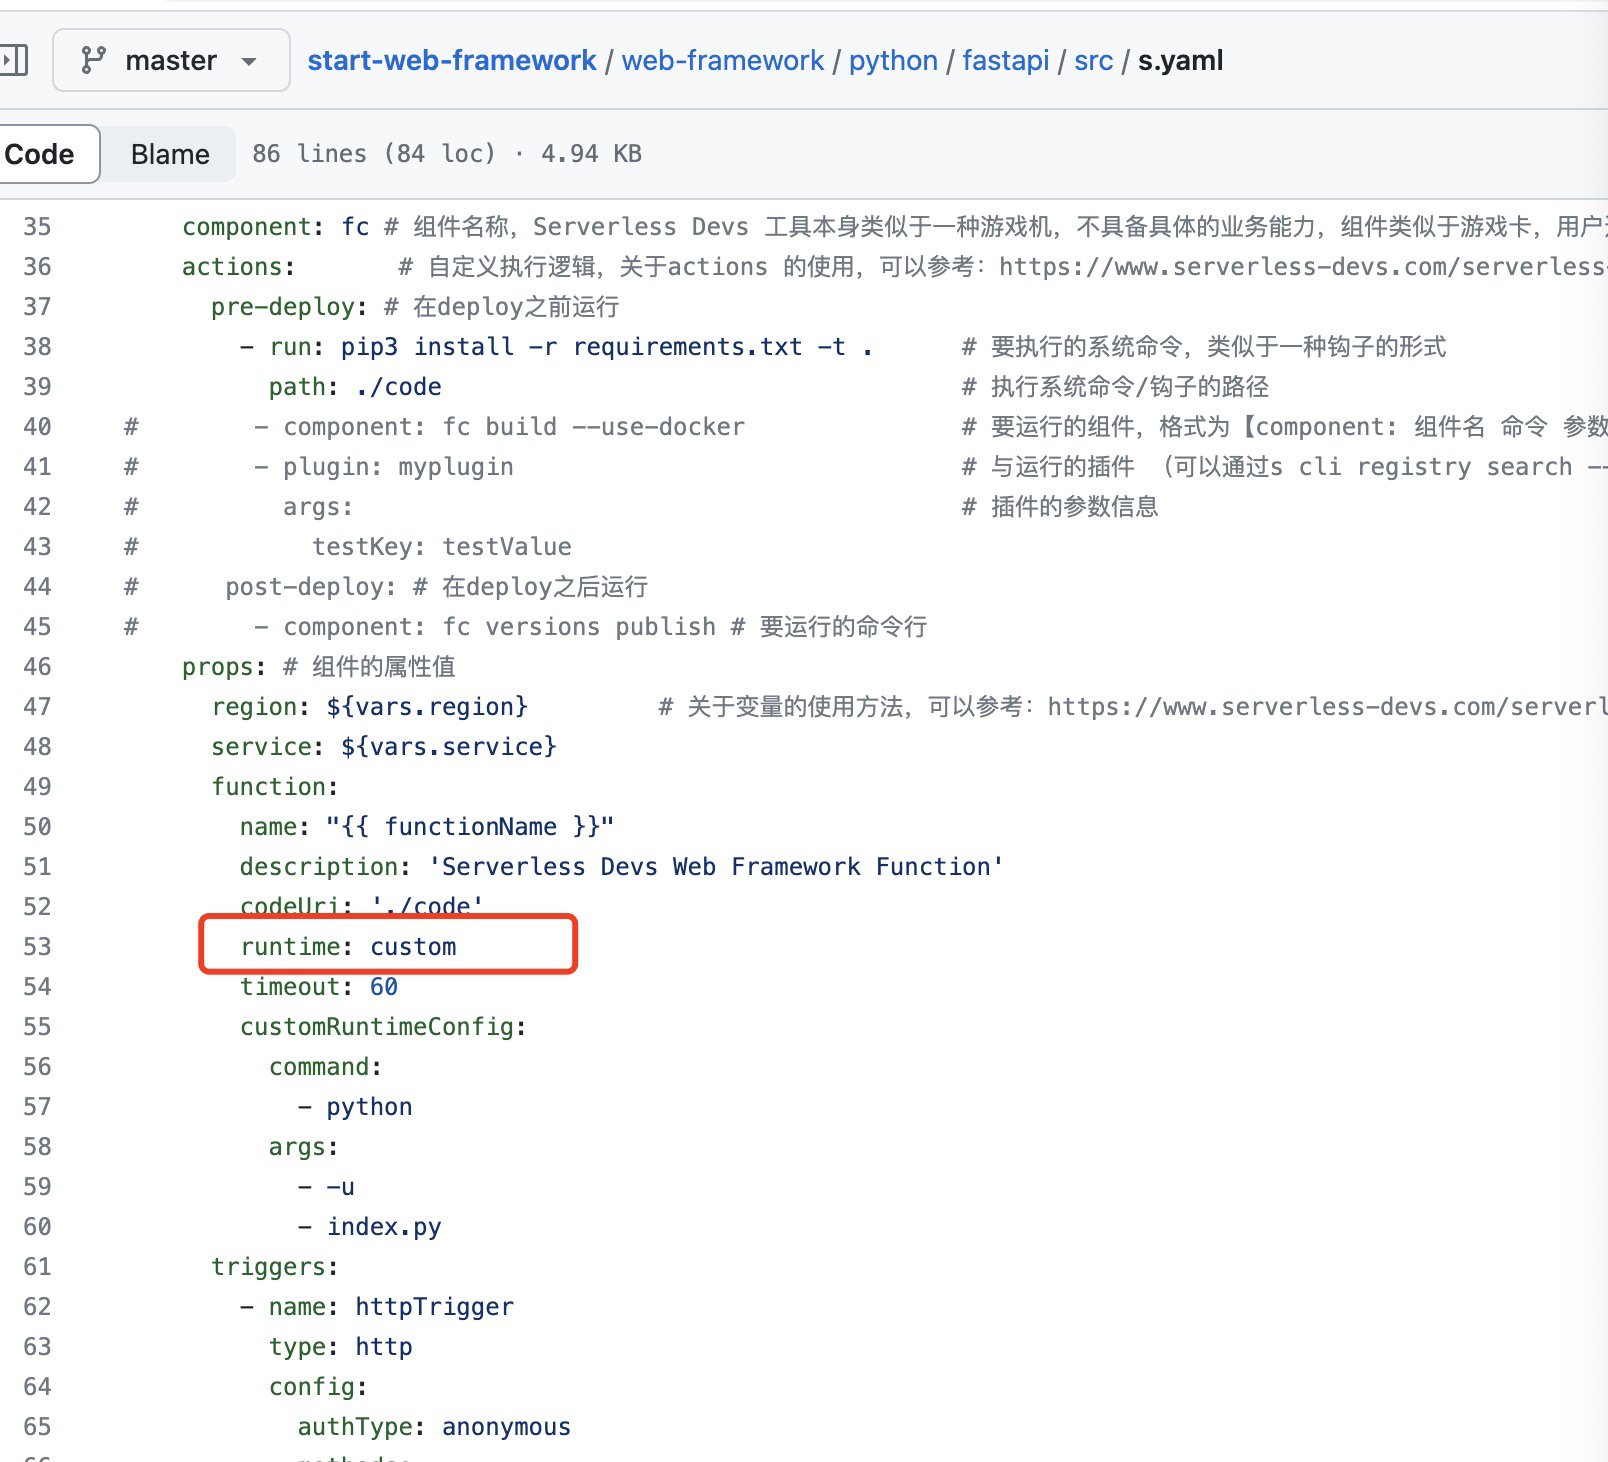Click the 'fc build --use-docker' commented text

(594, 427)
